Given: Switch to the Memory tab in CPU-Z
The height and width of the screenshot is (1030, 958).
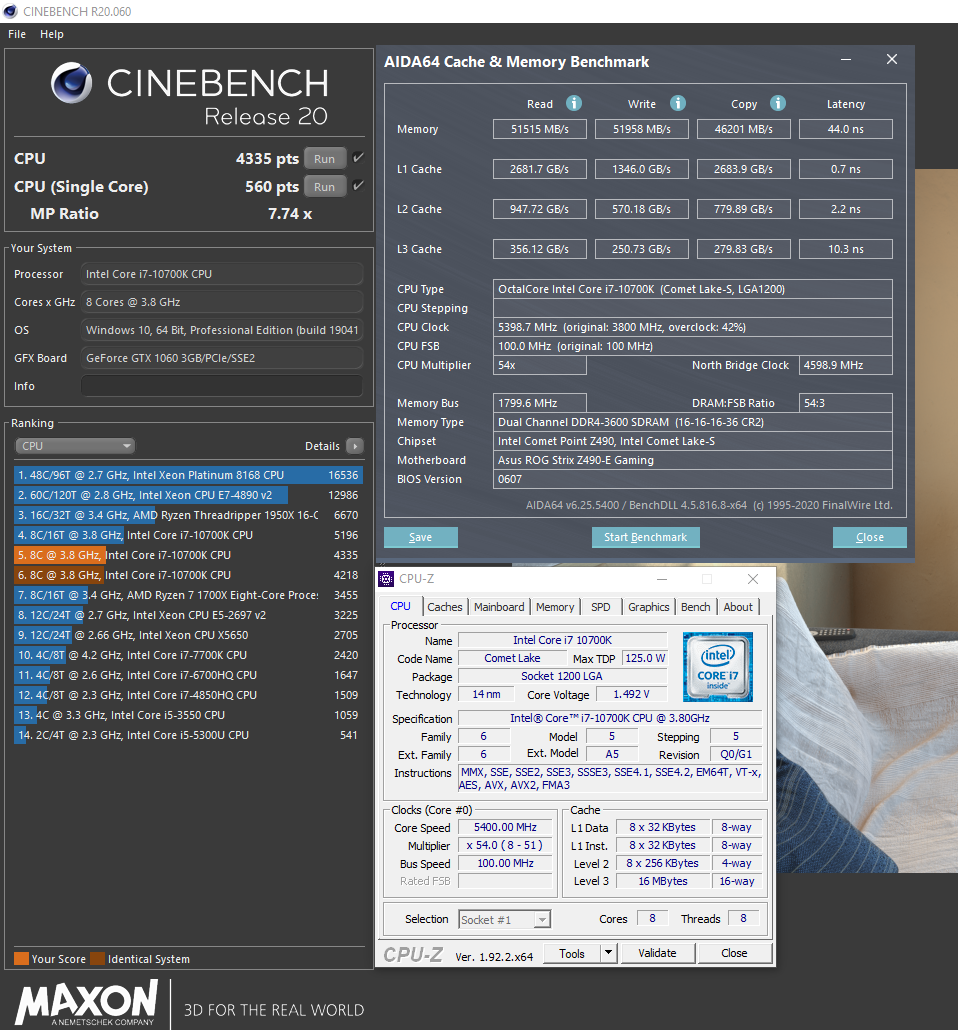Looking at the screenshot, I should coord(555,607).
